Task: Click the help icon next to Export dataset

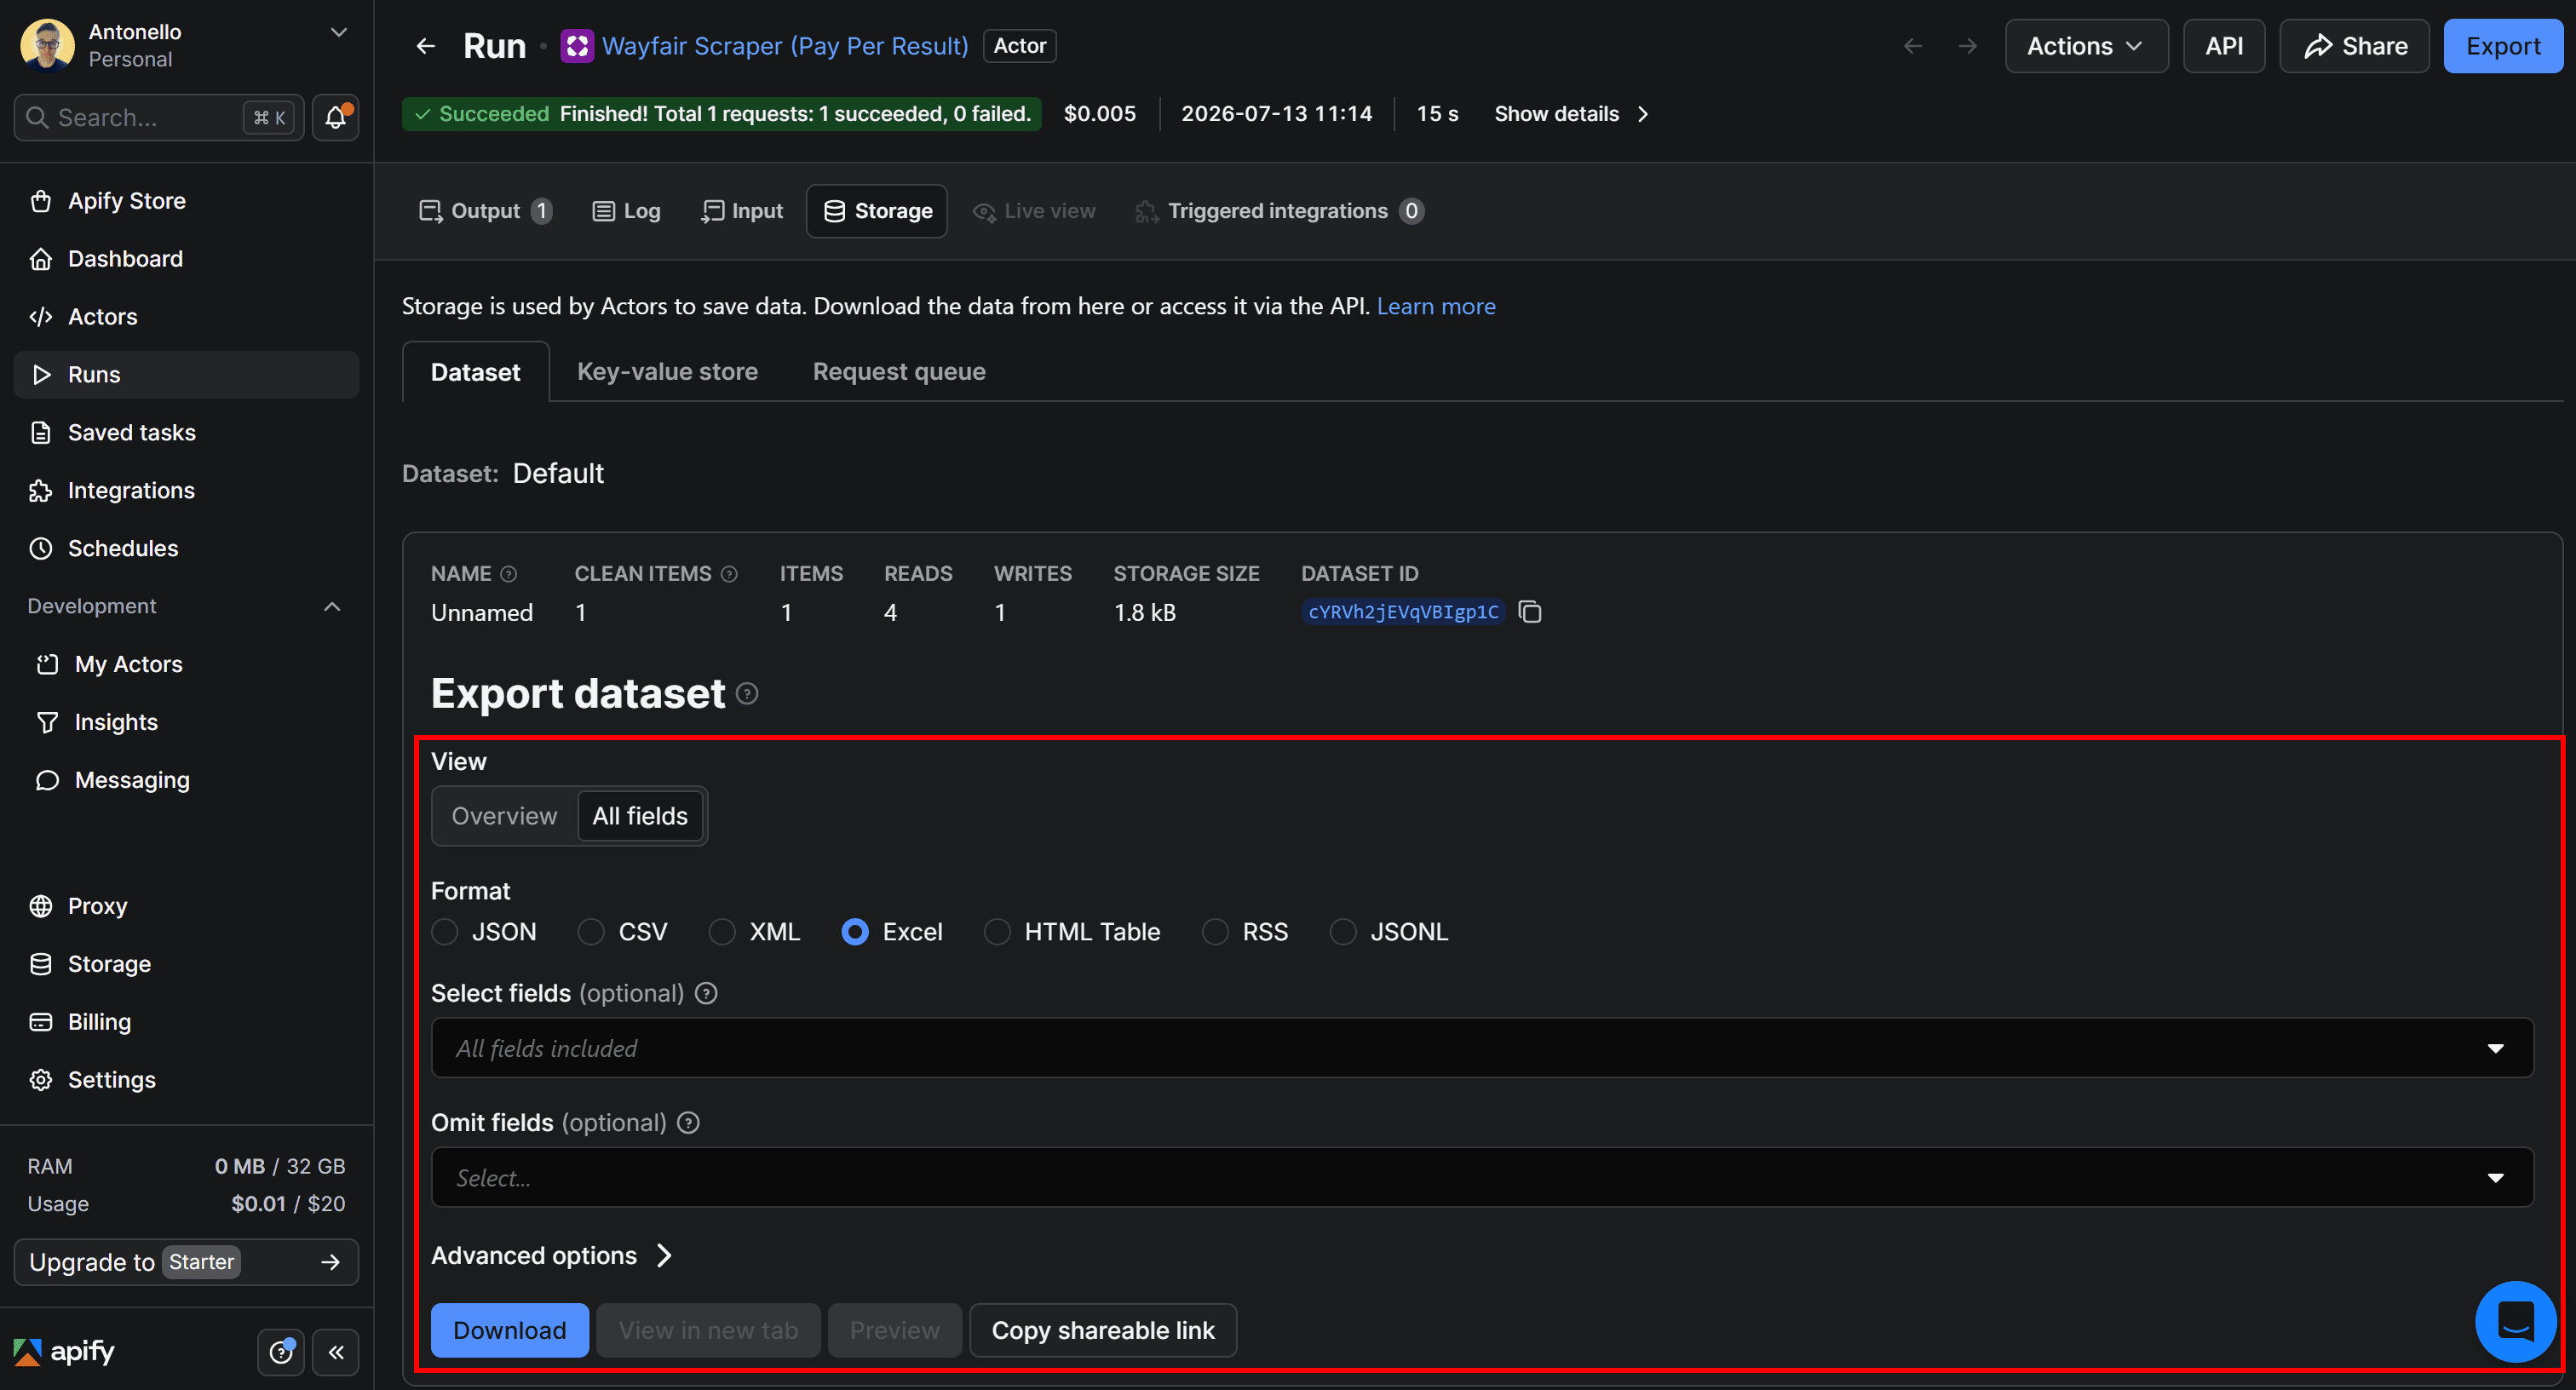Action: (x=747, y=694)
